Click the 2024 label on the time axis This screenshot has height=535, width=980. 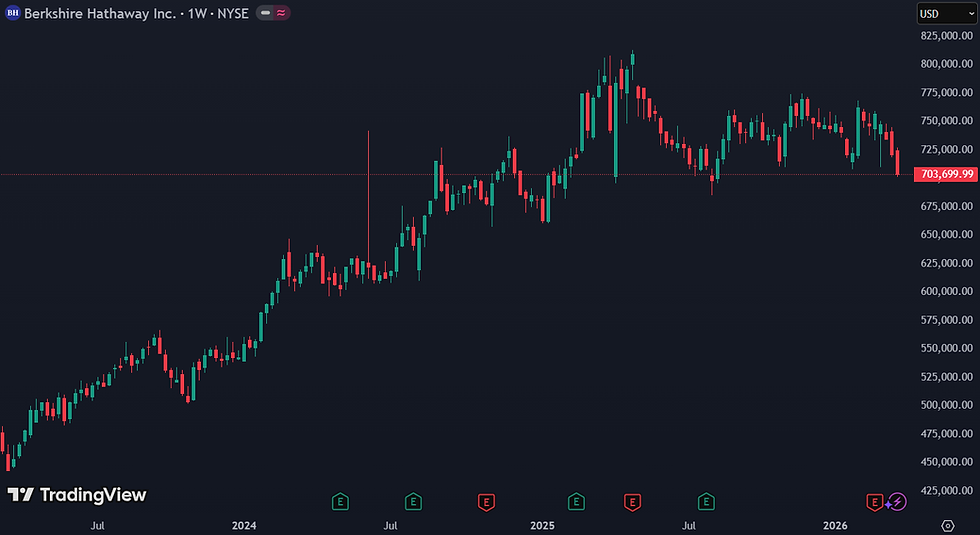tap(244, 526)
